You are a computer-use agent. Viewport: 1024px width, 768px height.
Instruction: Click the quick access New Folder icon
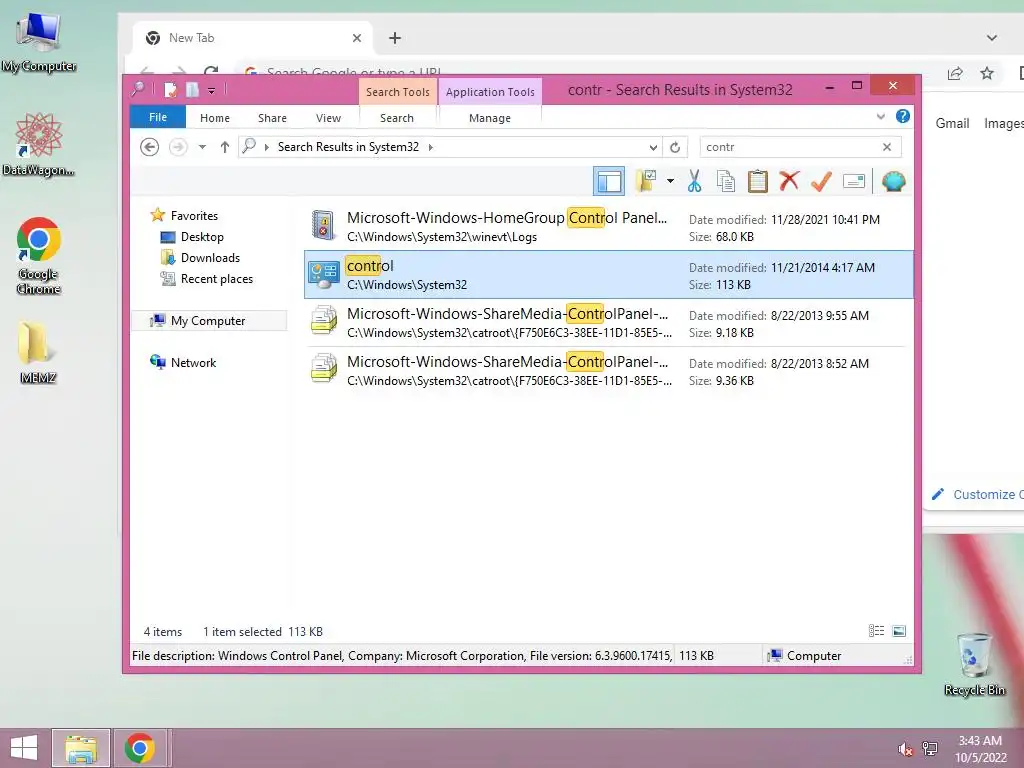(192, 89)
